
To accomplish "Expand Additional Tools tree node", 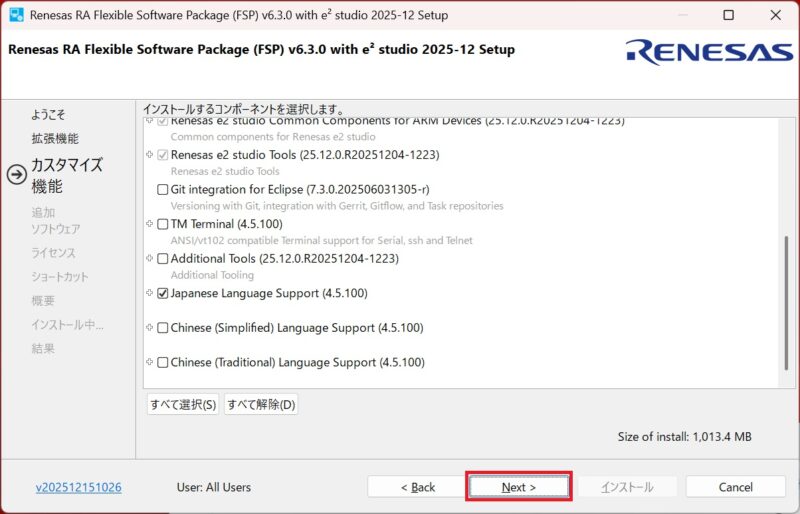I will (x=149, y=258).
